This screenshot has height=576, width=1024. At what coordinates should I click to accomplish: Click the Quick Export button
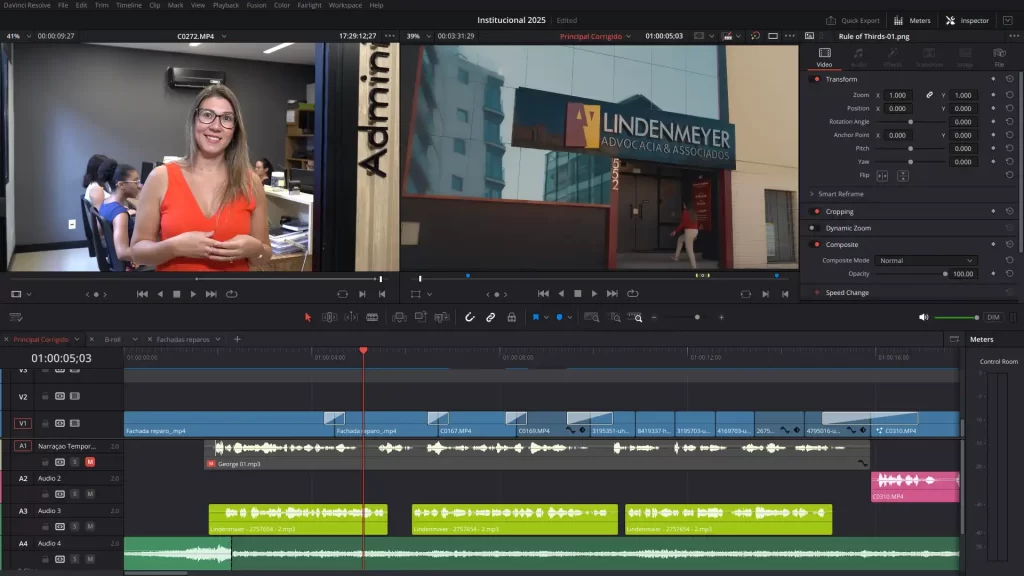(x=853, y=21)
